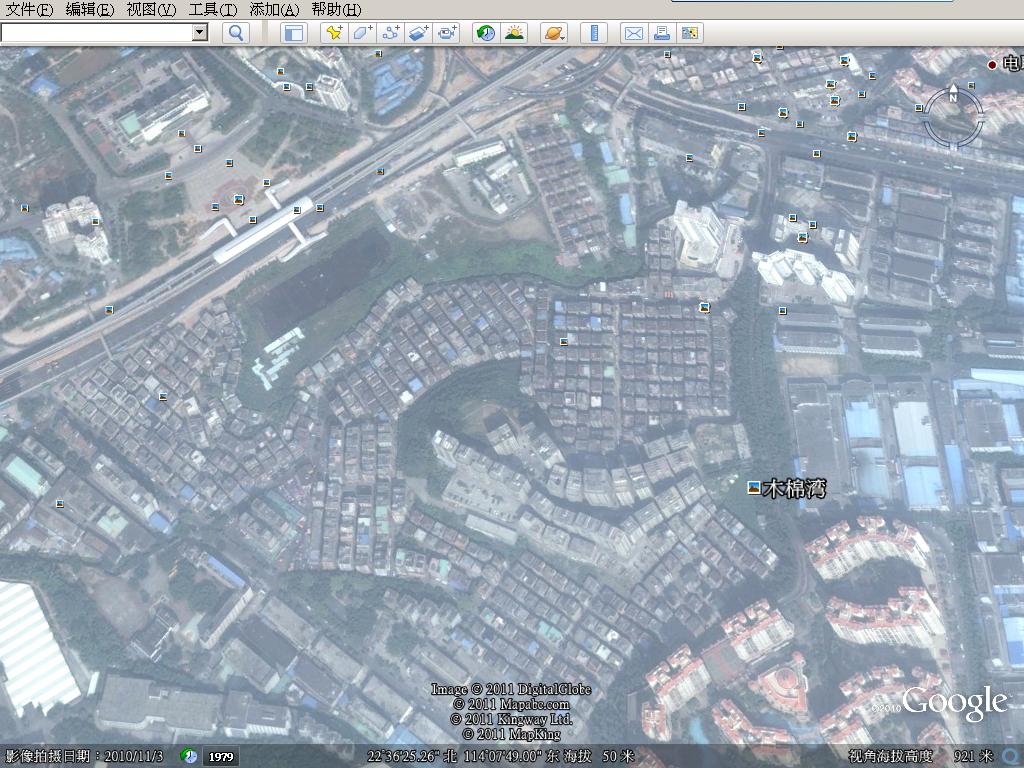Open the 文件(F) menu
Image resolution: width=1024 pixels, height=768 pixels.
click(29, 10)
